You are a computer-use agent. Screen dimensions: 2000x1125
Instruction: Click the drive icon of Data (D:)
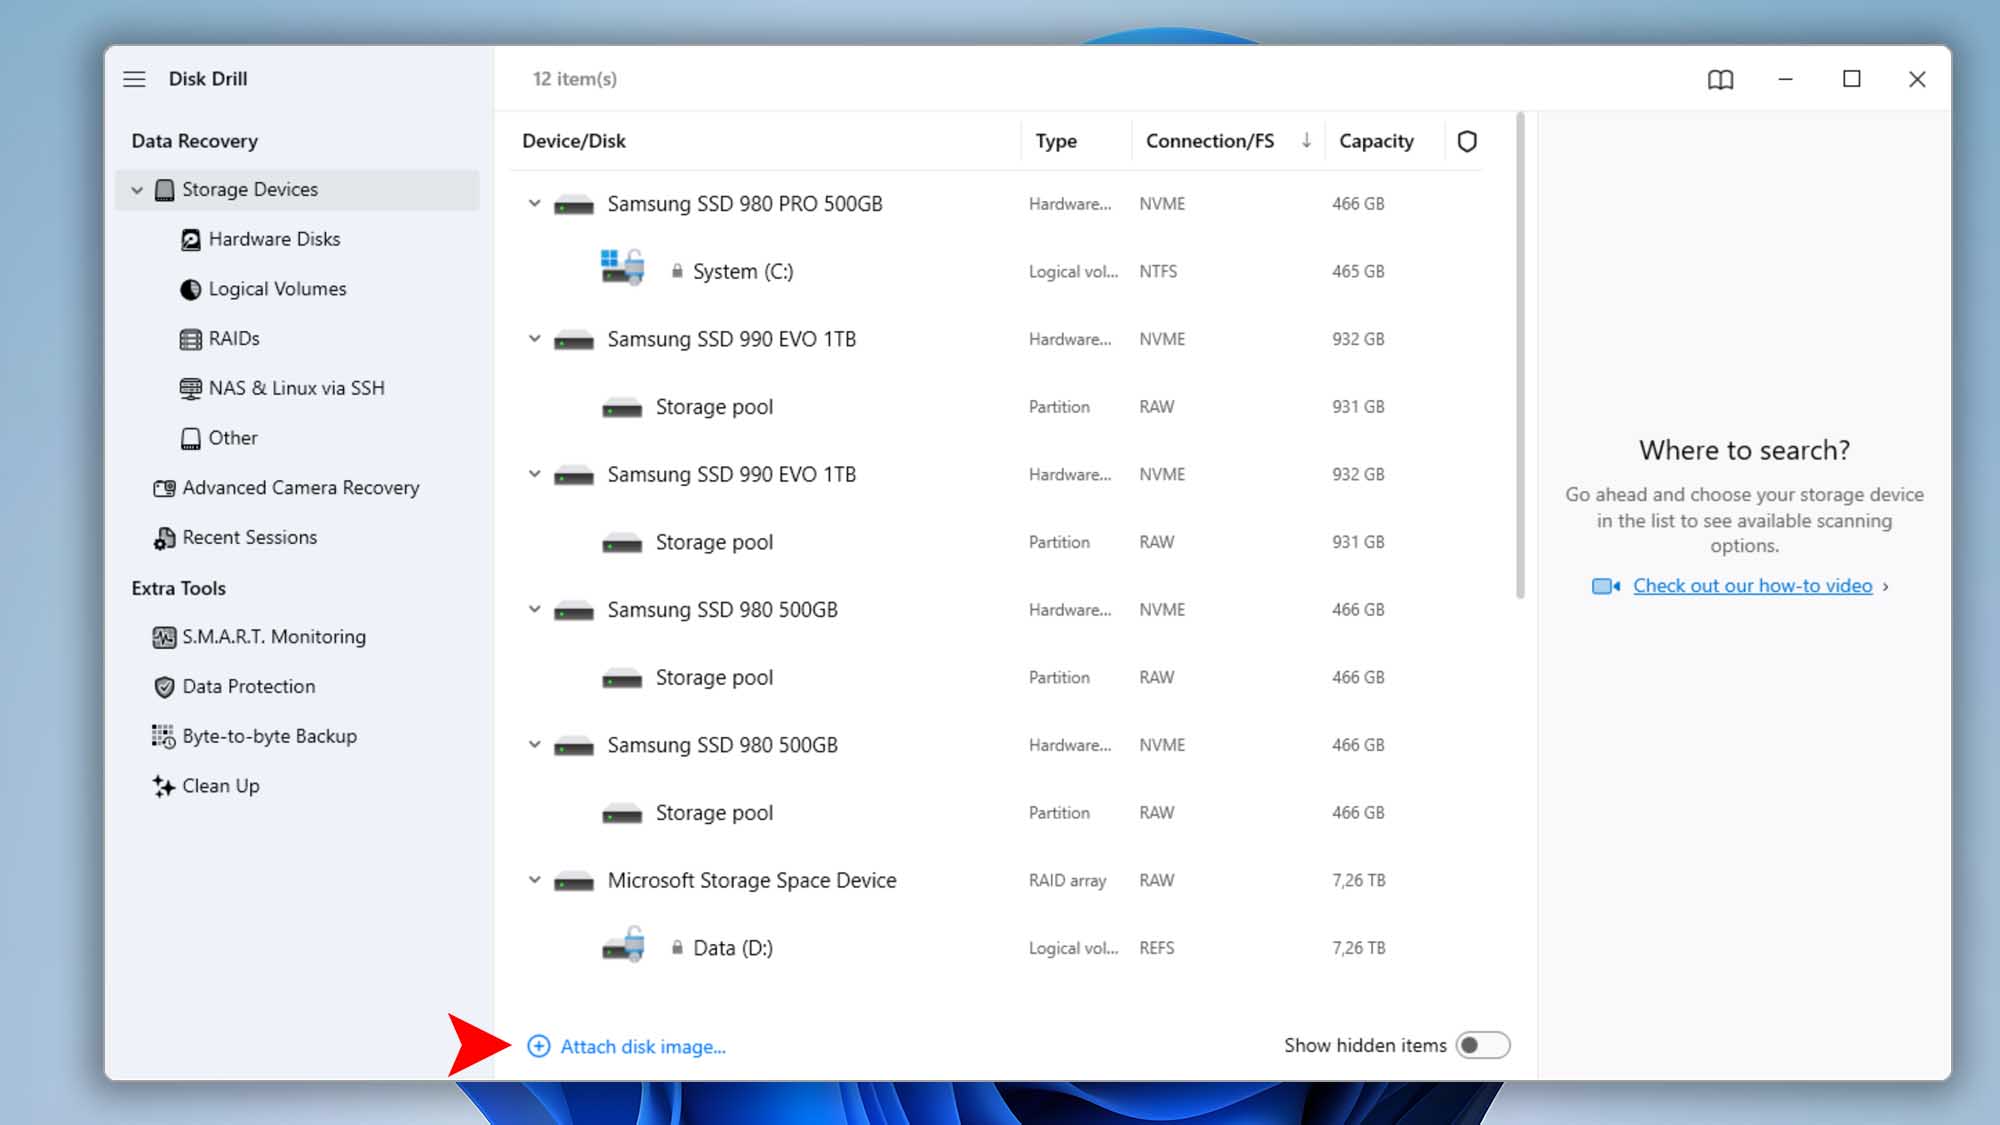pyautogui.click(x=622, y=944)
